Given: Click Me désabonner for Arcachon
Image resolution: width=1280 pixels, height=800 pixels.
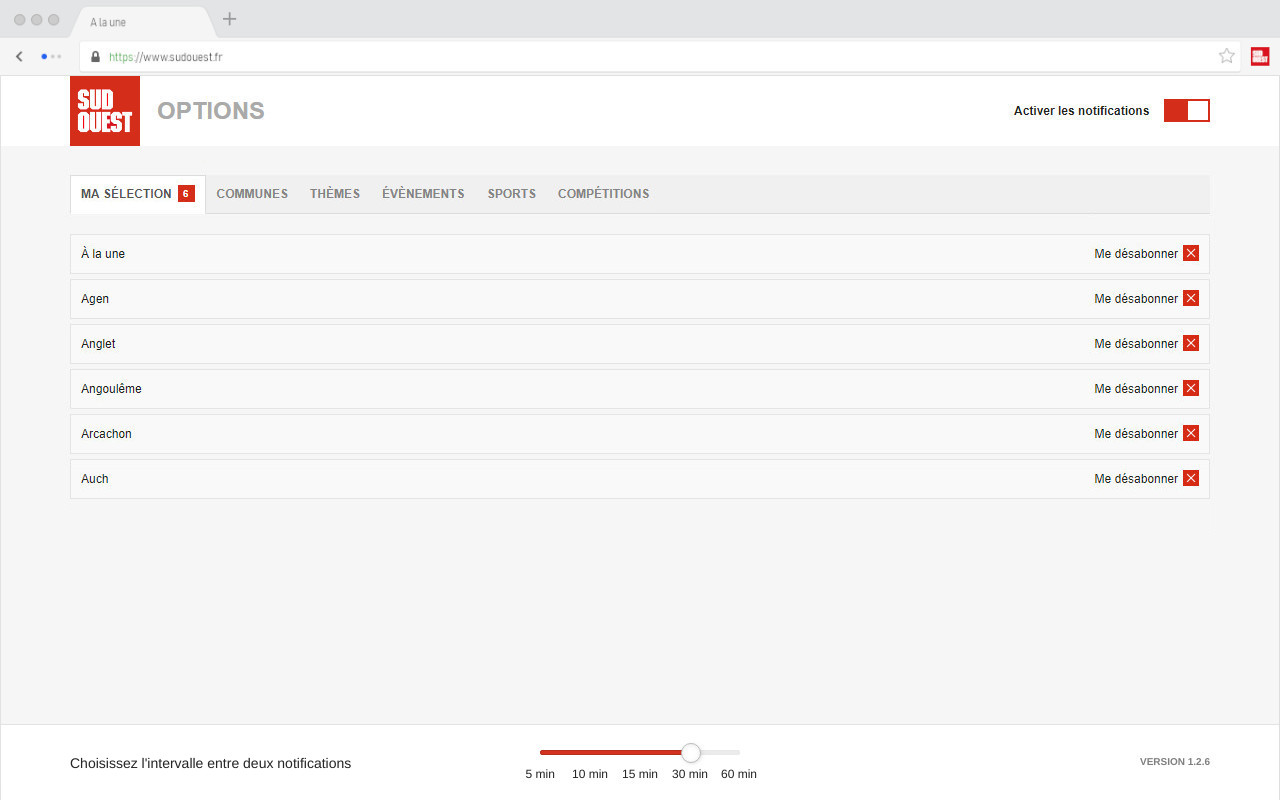Looking at the screenshot, I should tap(1136, 434).
